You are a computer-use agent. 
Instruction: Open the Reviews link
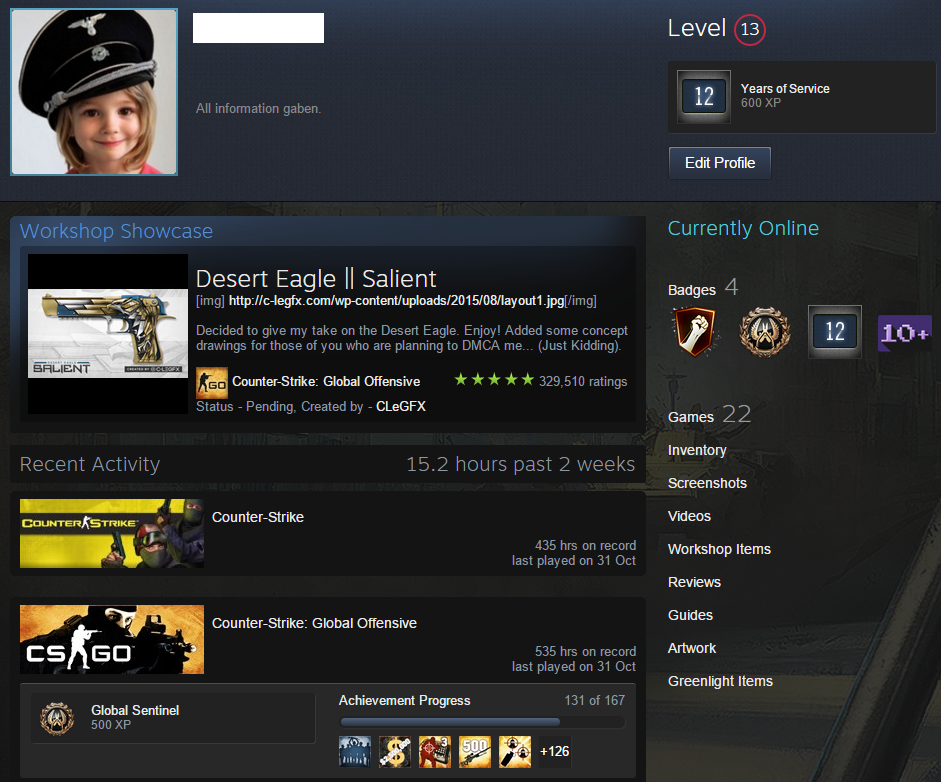point(694,582)
